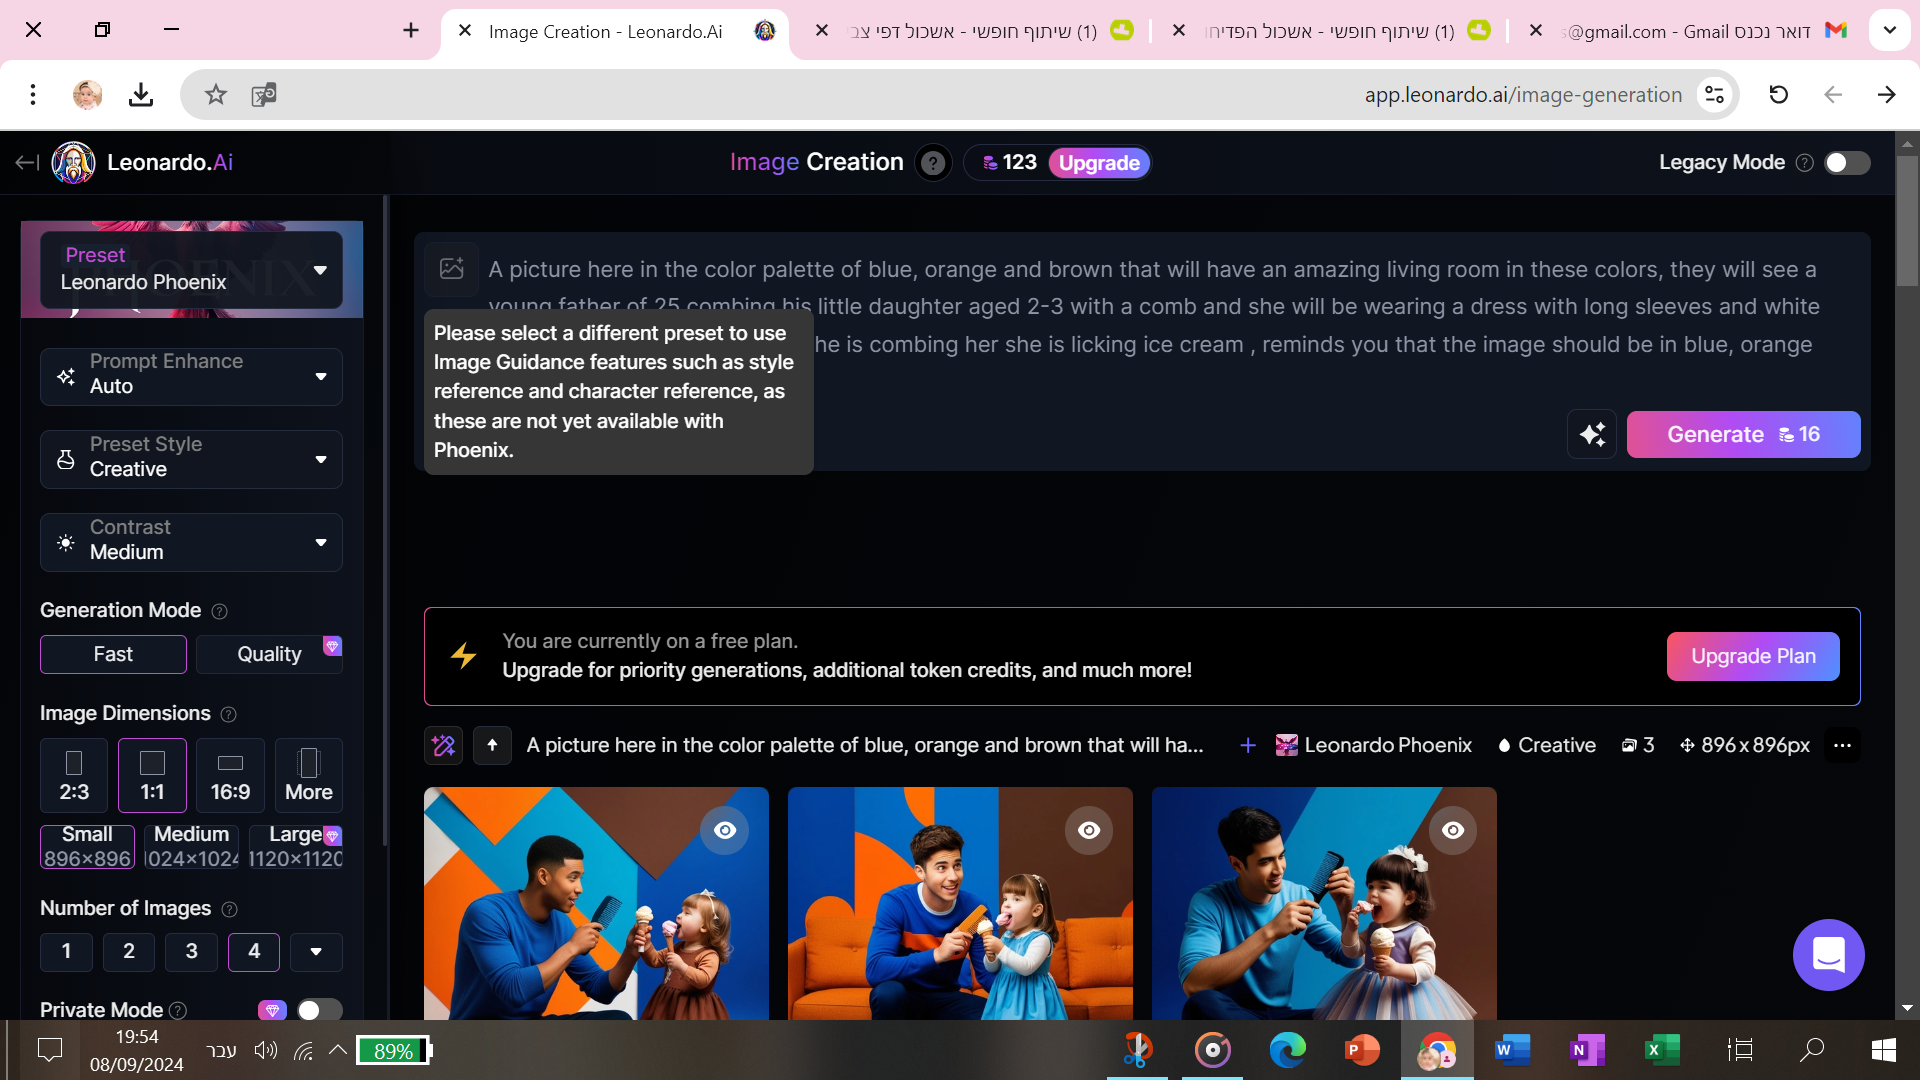
Task: Click the page's vertical scrollbar
Action: point(1907,220)
